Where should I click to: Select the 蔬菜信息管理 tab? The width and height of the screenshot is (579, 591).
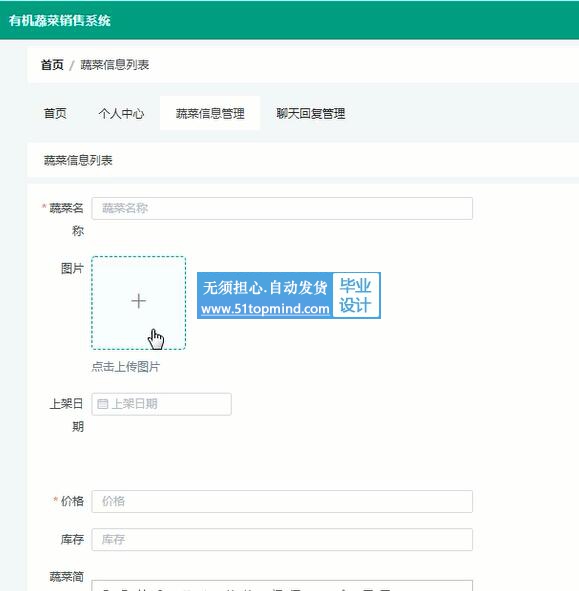pos(210,113)
